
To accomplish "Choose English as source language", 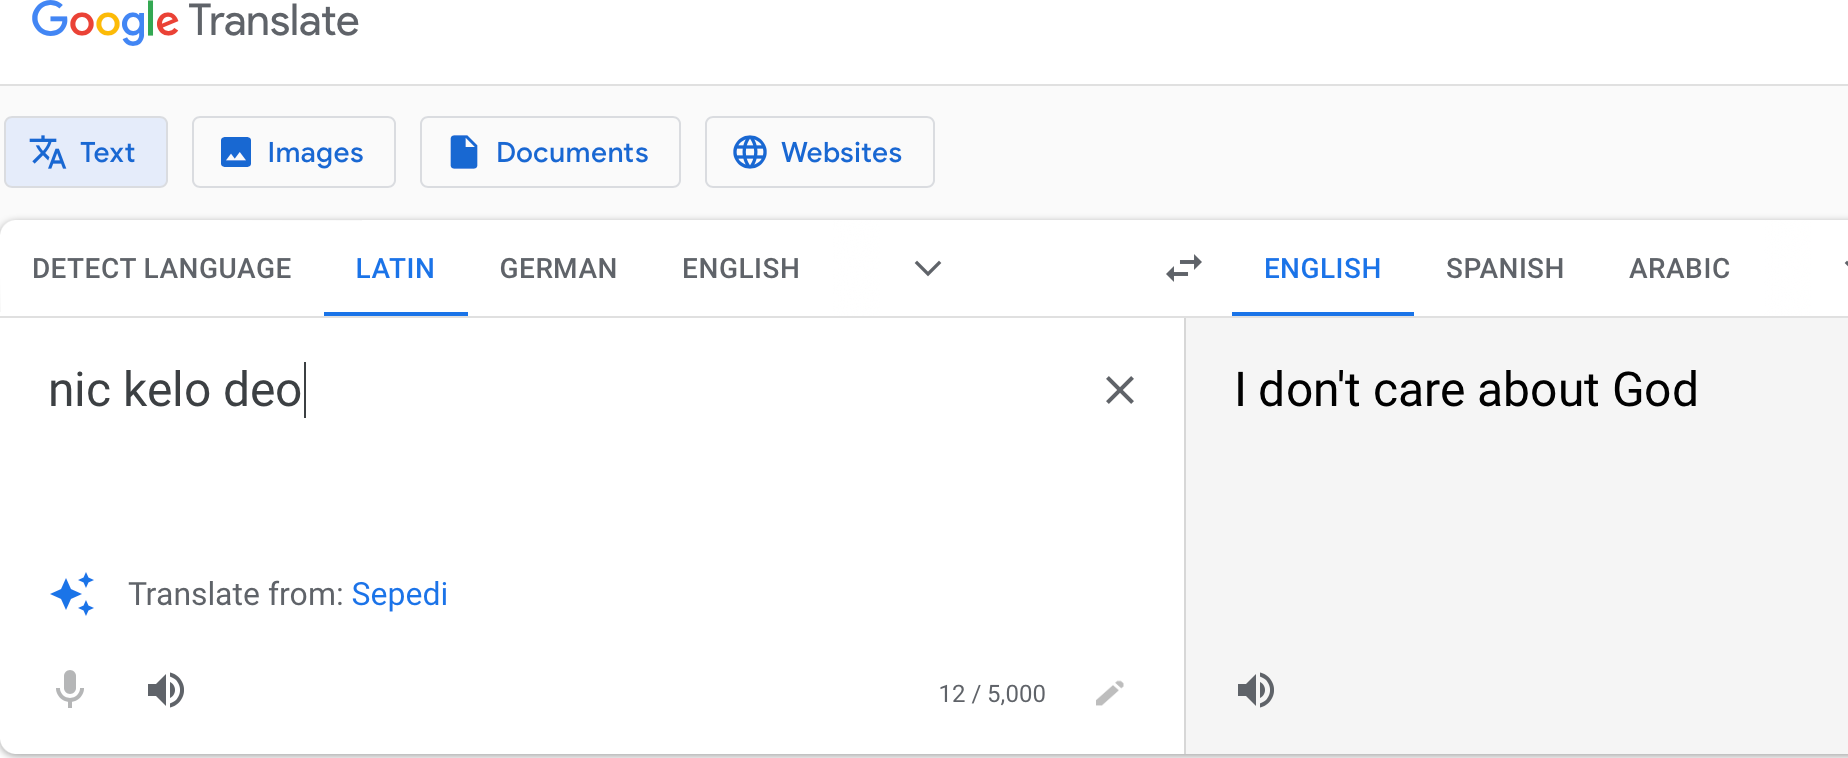I will click(741, 268).
